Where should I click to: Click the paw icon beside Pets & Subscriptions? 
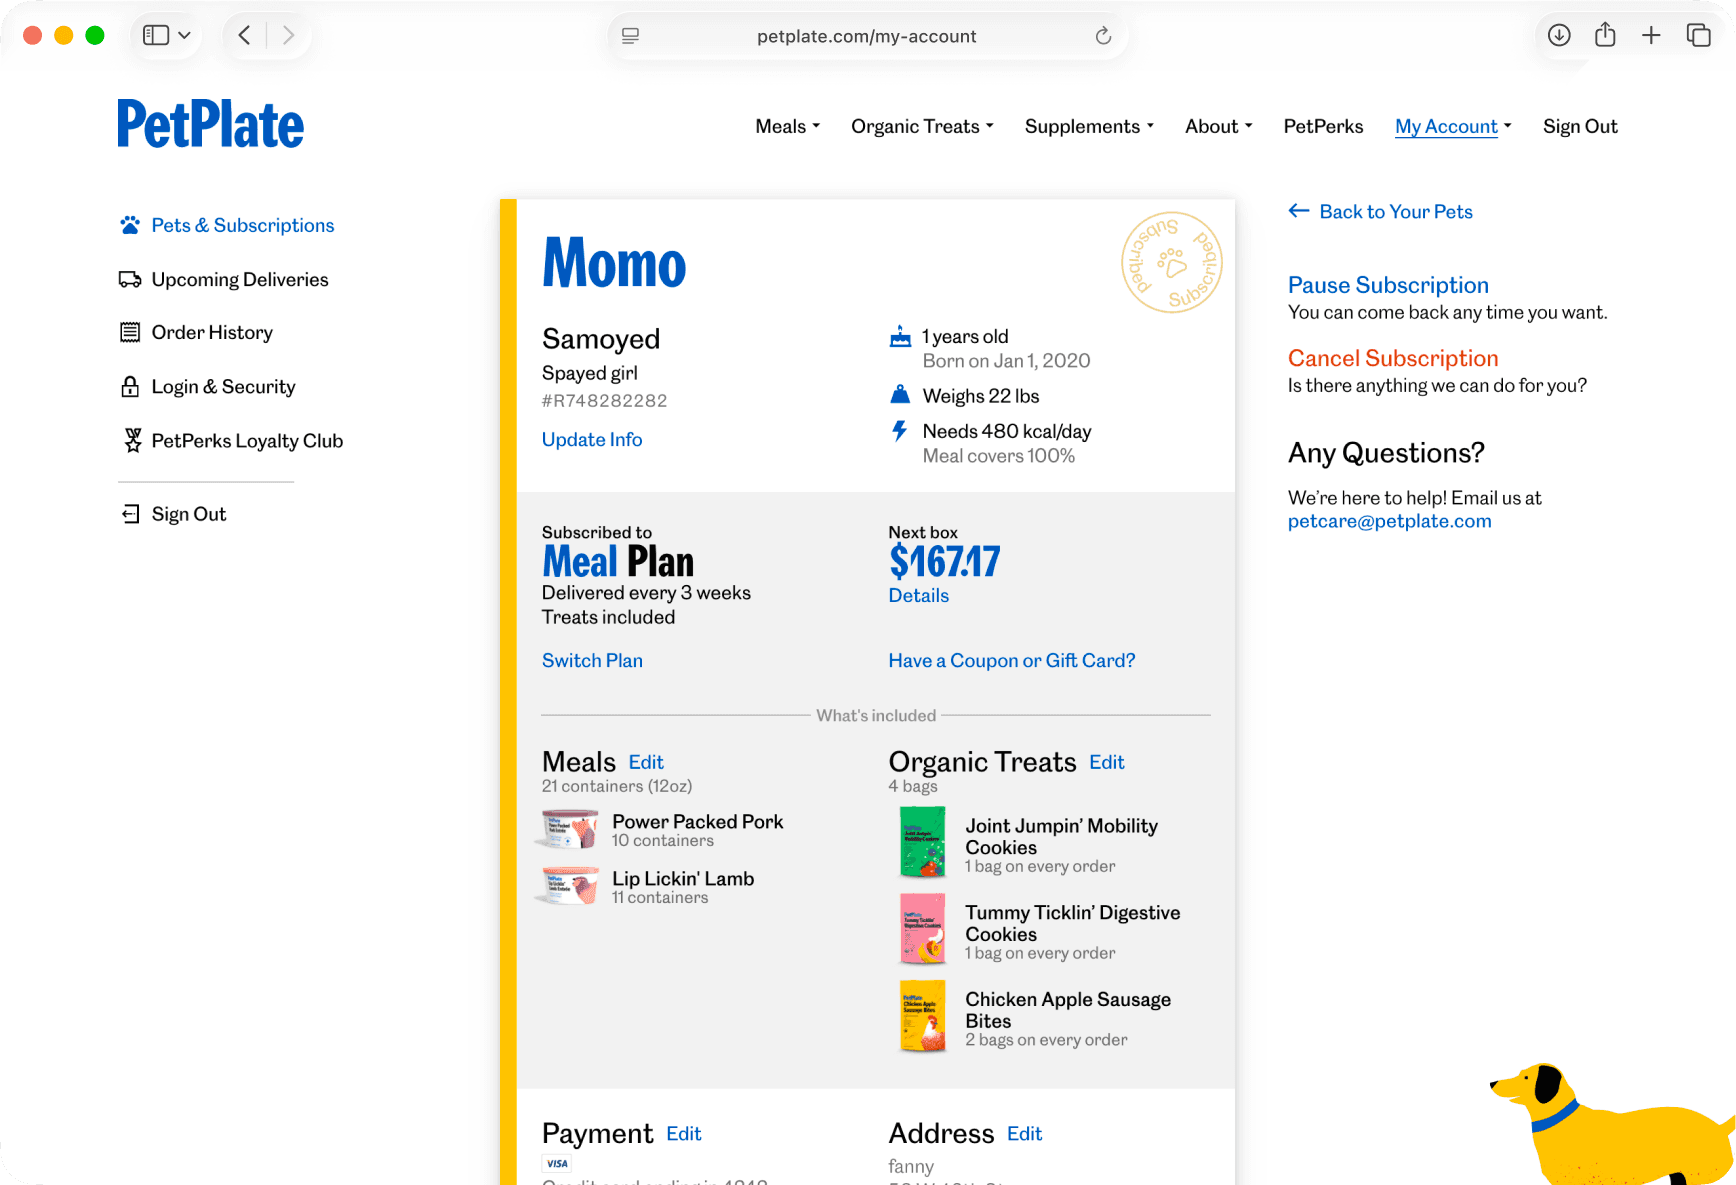click(x=130, y=225)
